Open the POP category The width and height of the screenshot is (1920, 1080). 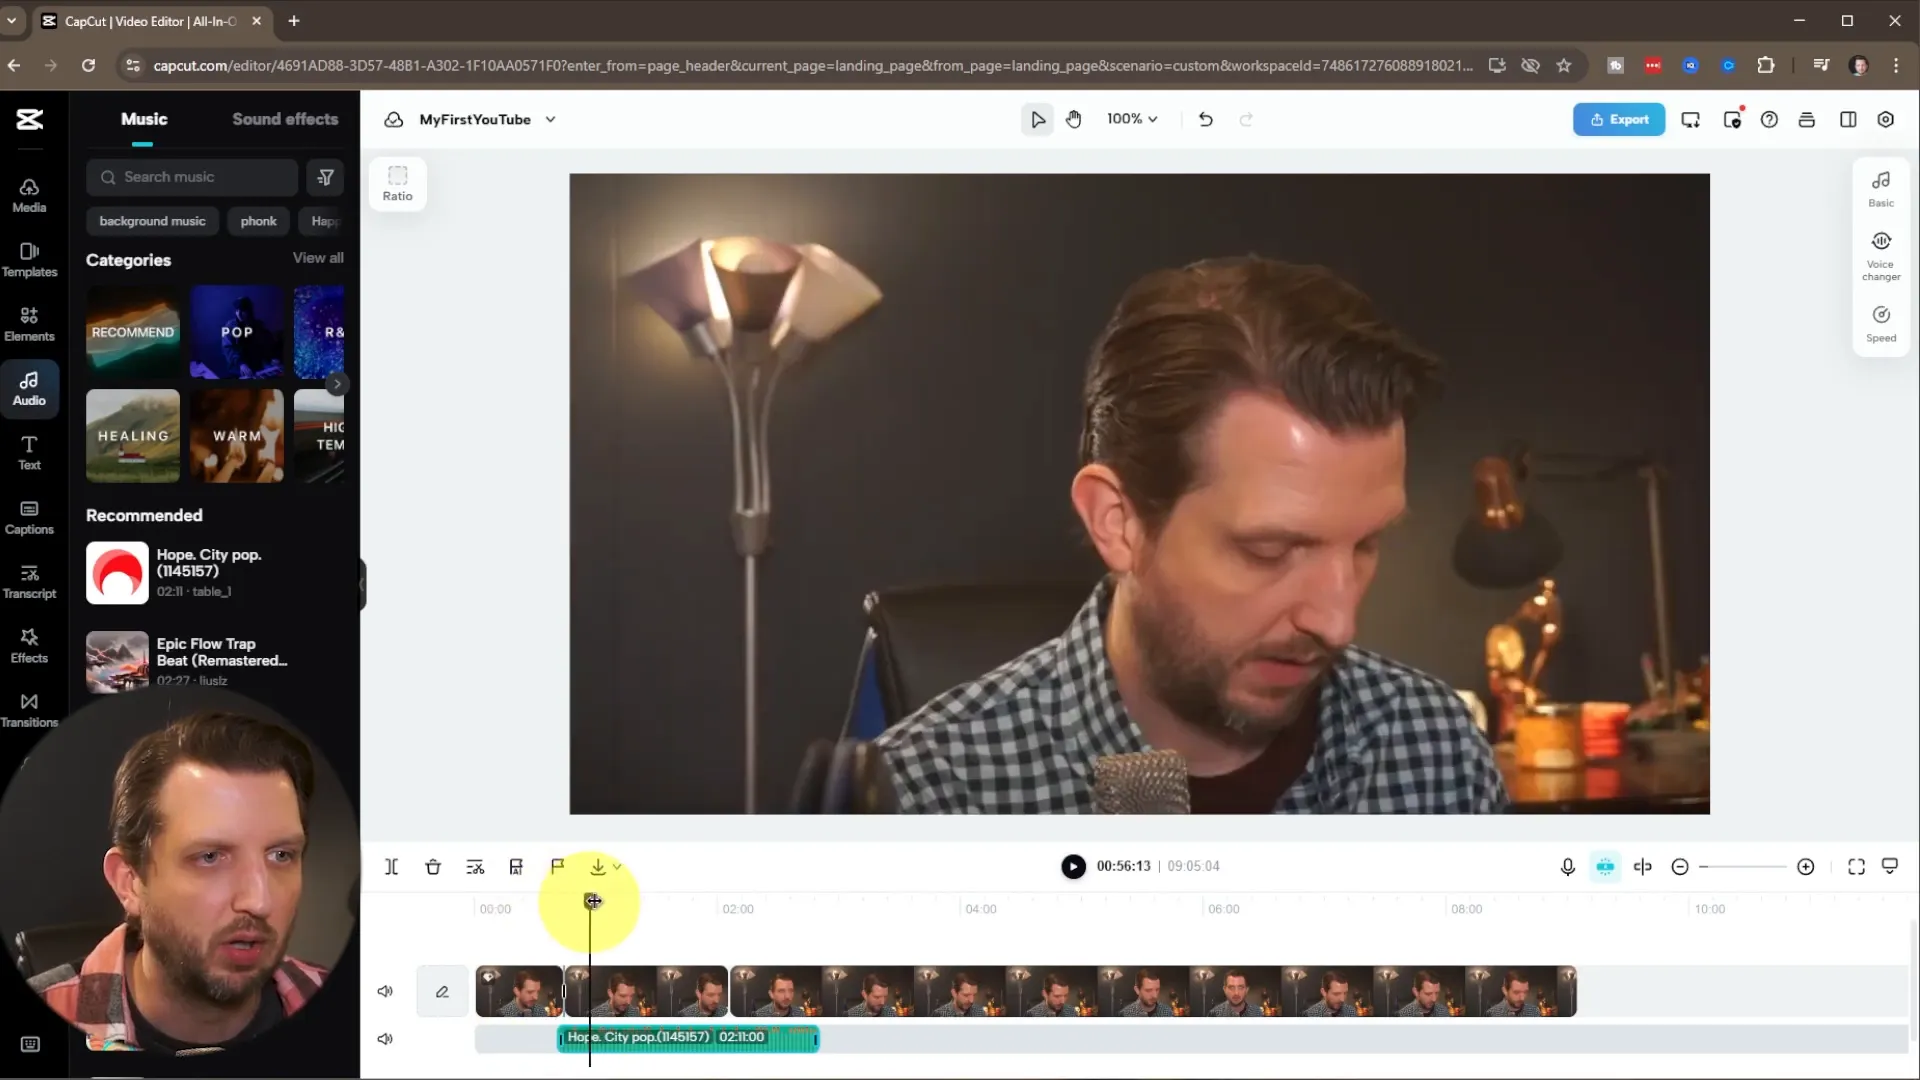[x=237, y=332]
